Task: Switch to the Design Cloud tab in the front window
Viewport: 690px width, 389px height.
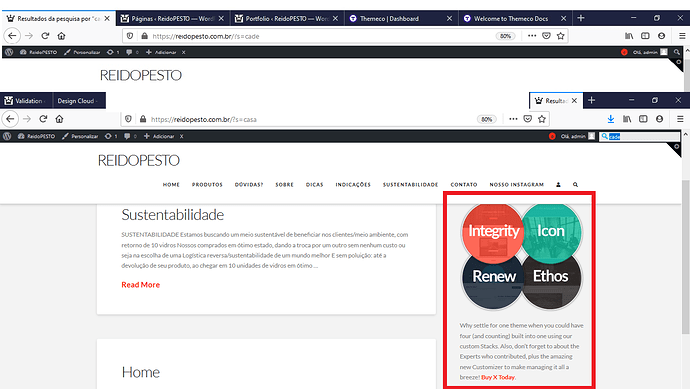Action: pos(79,101)
